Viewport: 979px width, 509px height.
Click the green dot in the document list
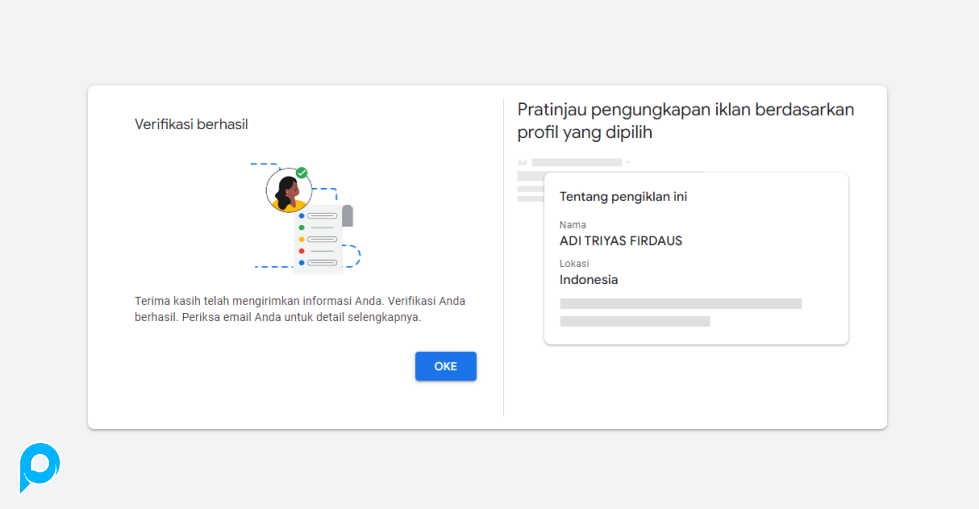pos(301,228)
